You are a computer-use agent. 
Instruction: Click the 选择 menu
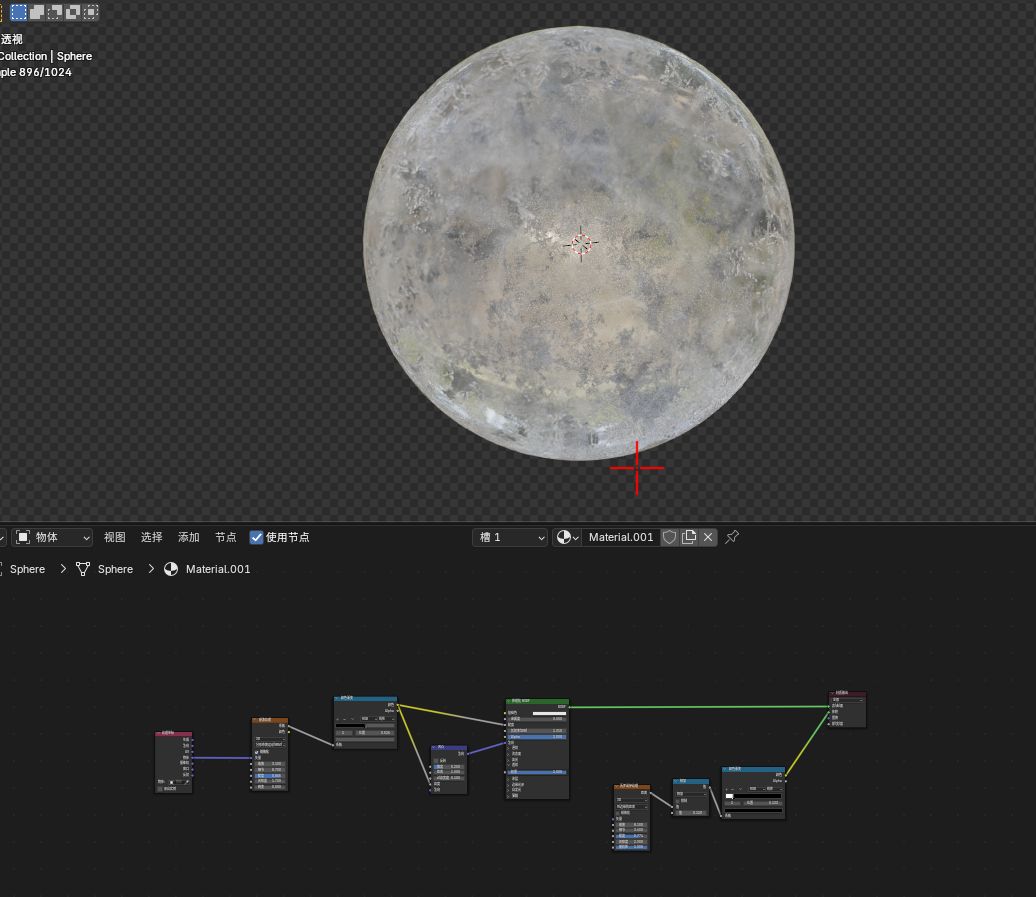pyautogui.click(x=151, y=537)
